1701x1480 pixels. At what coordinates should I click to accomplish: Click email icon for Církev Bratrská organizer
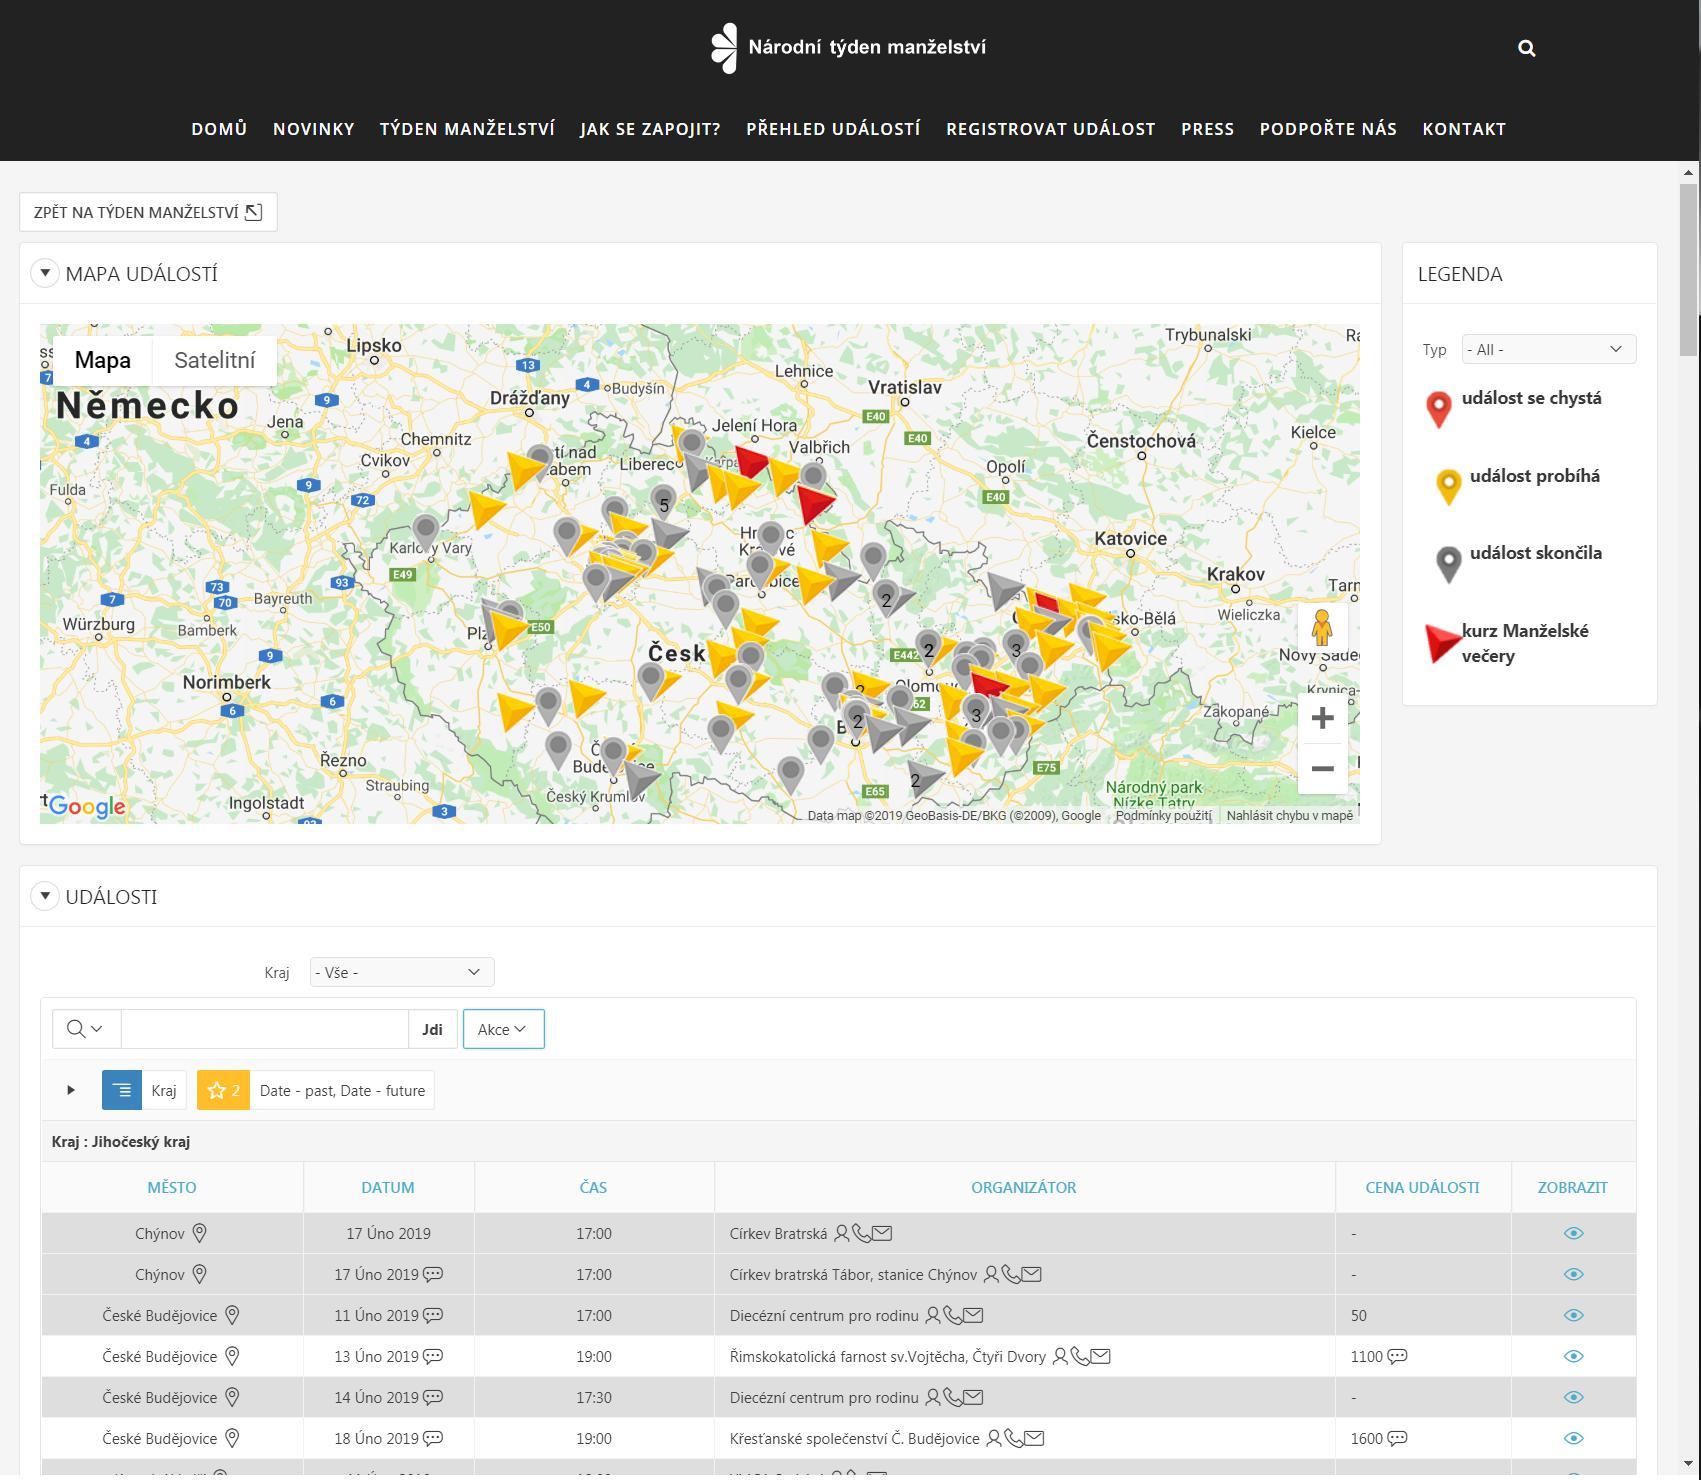tap(882, 1233)
